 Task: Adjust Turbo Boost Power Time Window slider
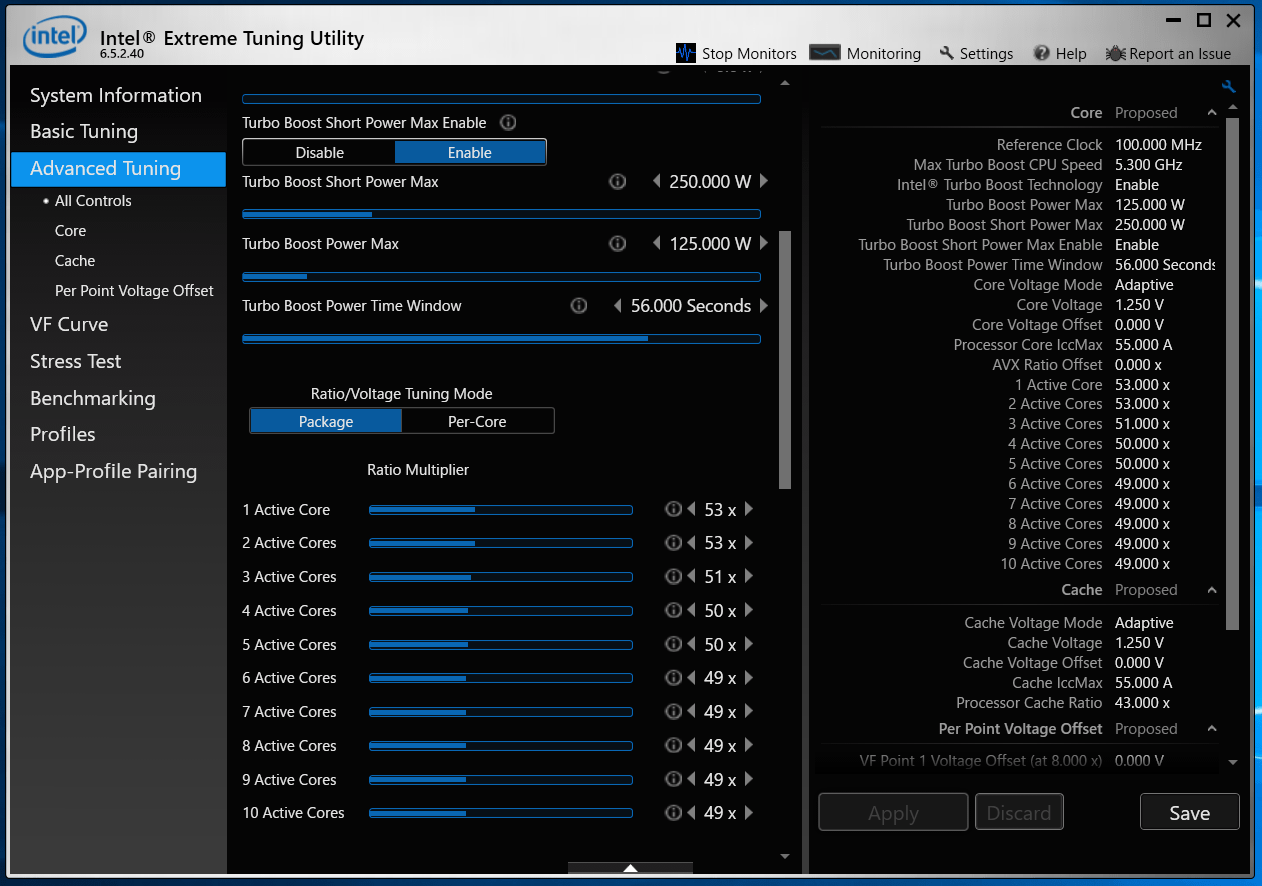(x=501, y=339)
